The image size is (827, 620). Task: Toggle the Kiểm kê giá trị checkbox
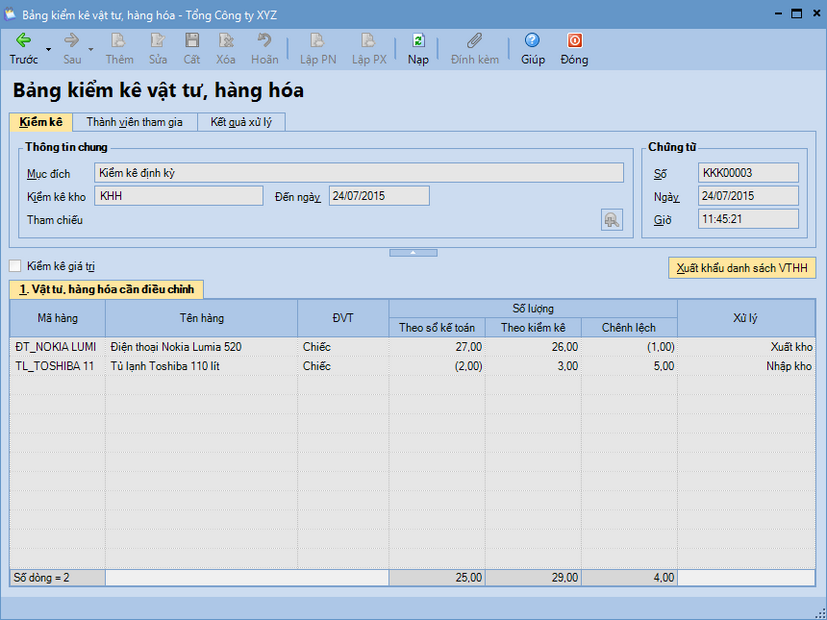[15, 266]
